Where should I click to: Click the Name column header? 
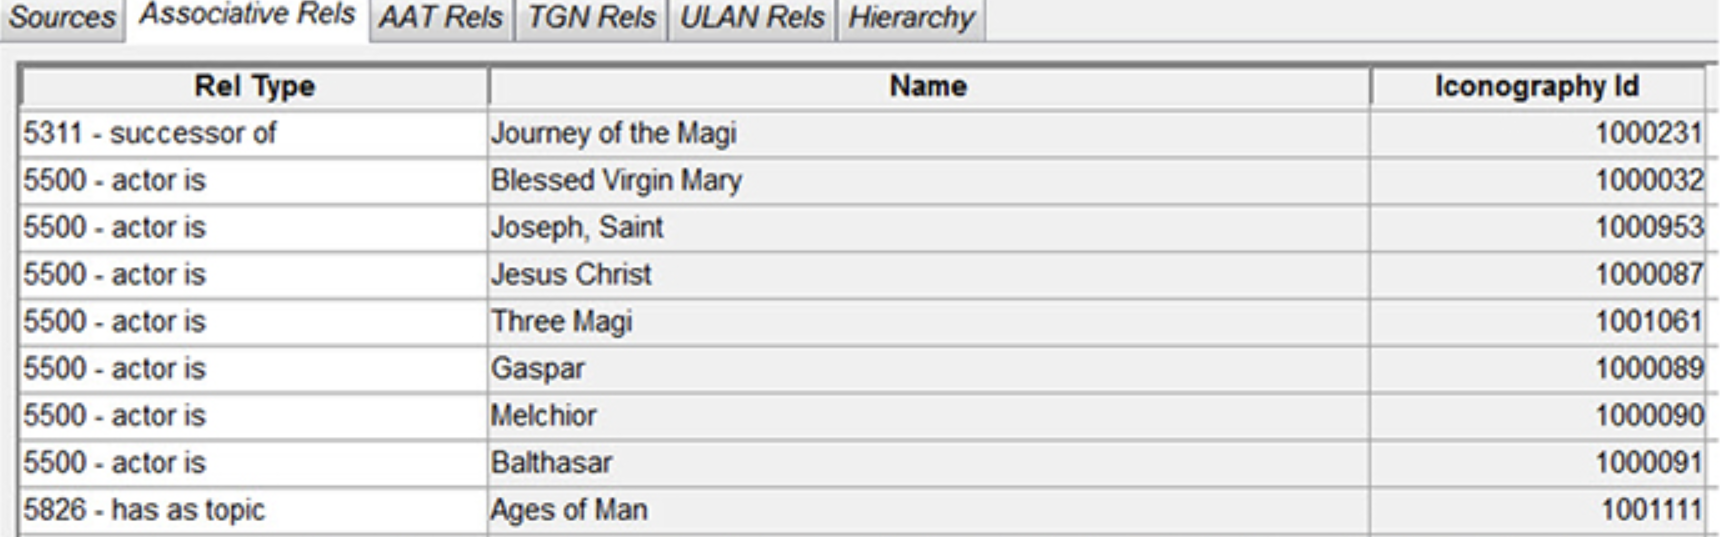928,87
